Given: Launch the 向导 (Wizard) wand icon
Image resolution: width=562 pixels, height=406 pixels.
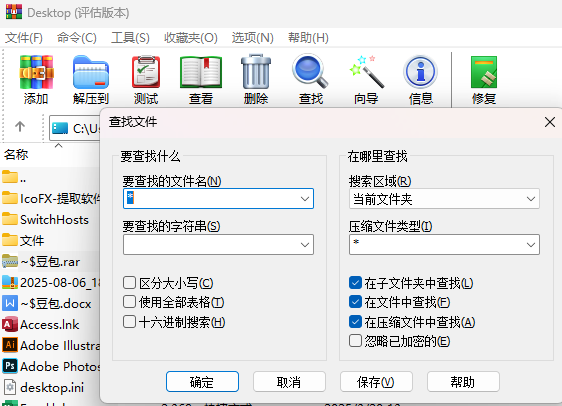Looking at the screenshot, I should click(366, 71).
